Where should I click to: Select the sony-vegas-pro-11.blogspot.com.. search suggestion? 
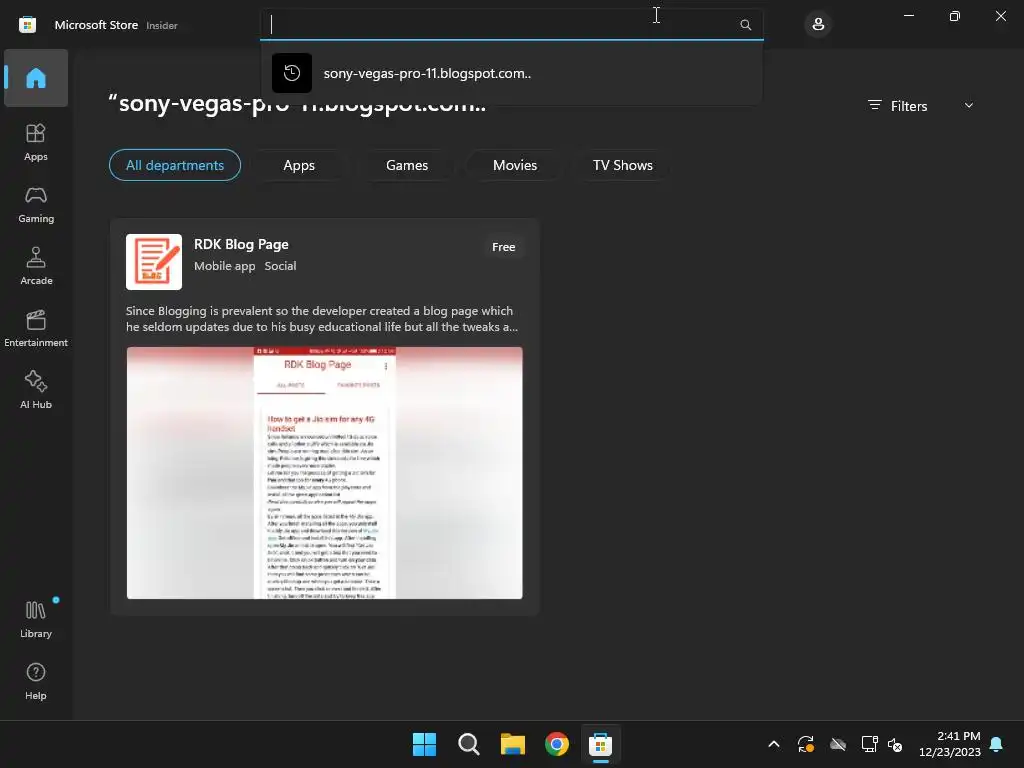tap(511, 73)
